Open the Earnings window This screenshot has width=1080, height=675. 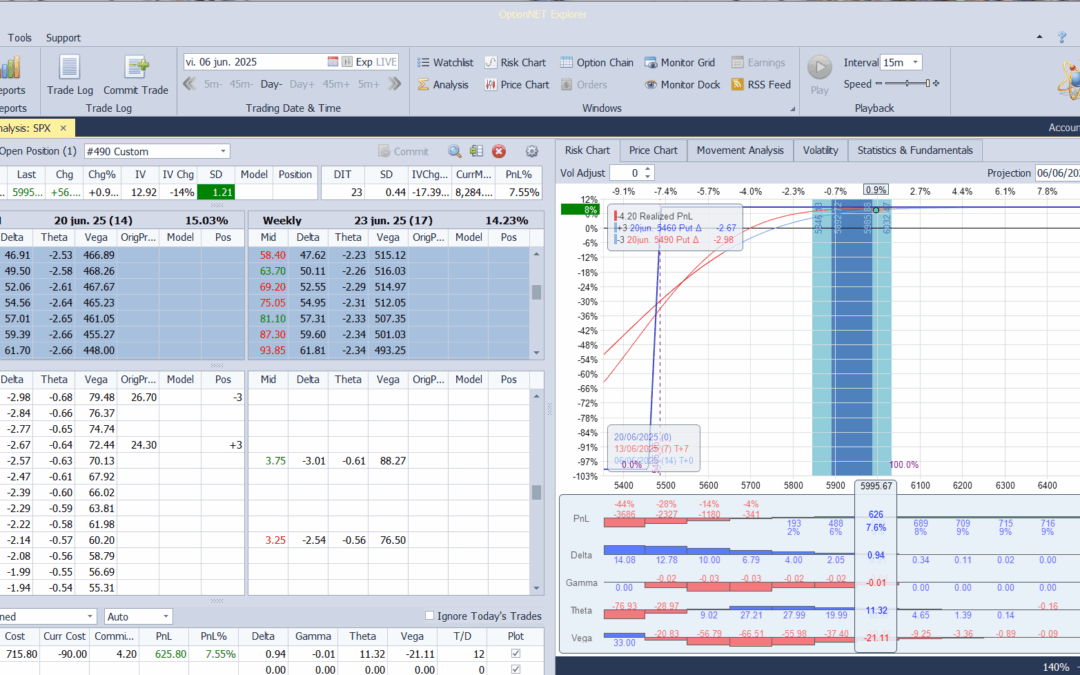point(758,63)
